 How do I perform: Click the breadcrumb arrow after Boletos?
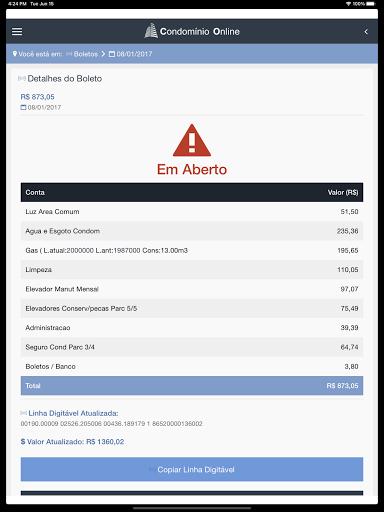coord(103,54)
